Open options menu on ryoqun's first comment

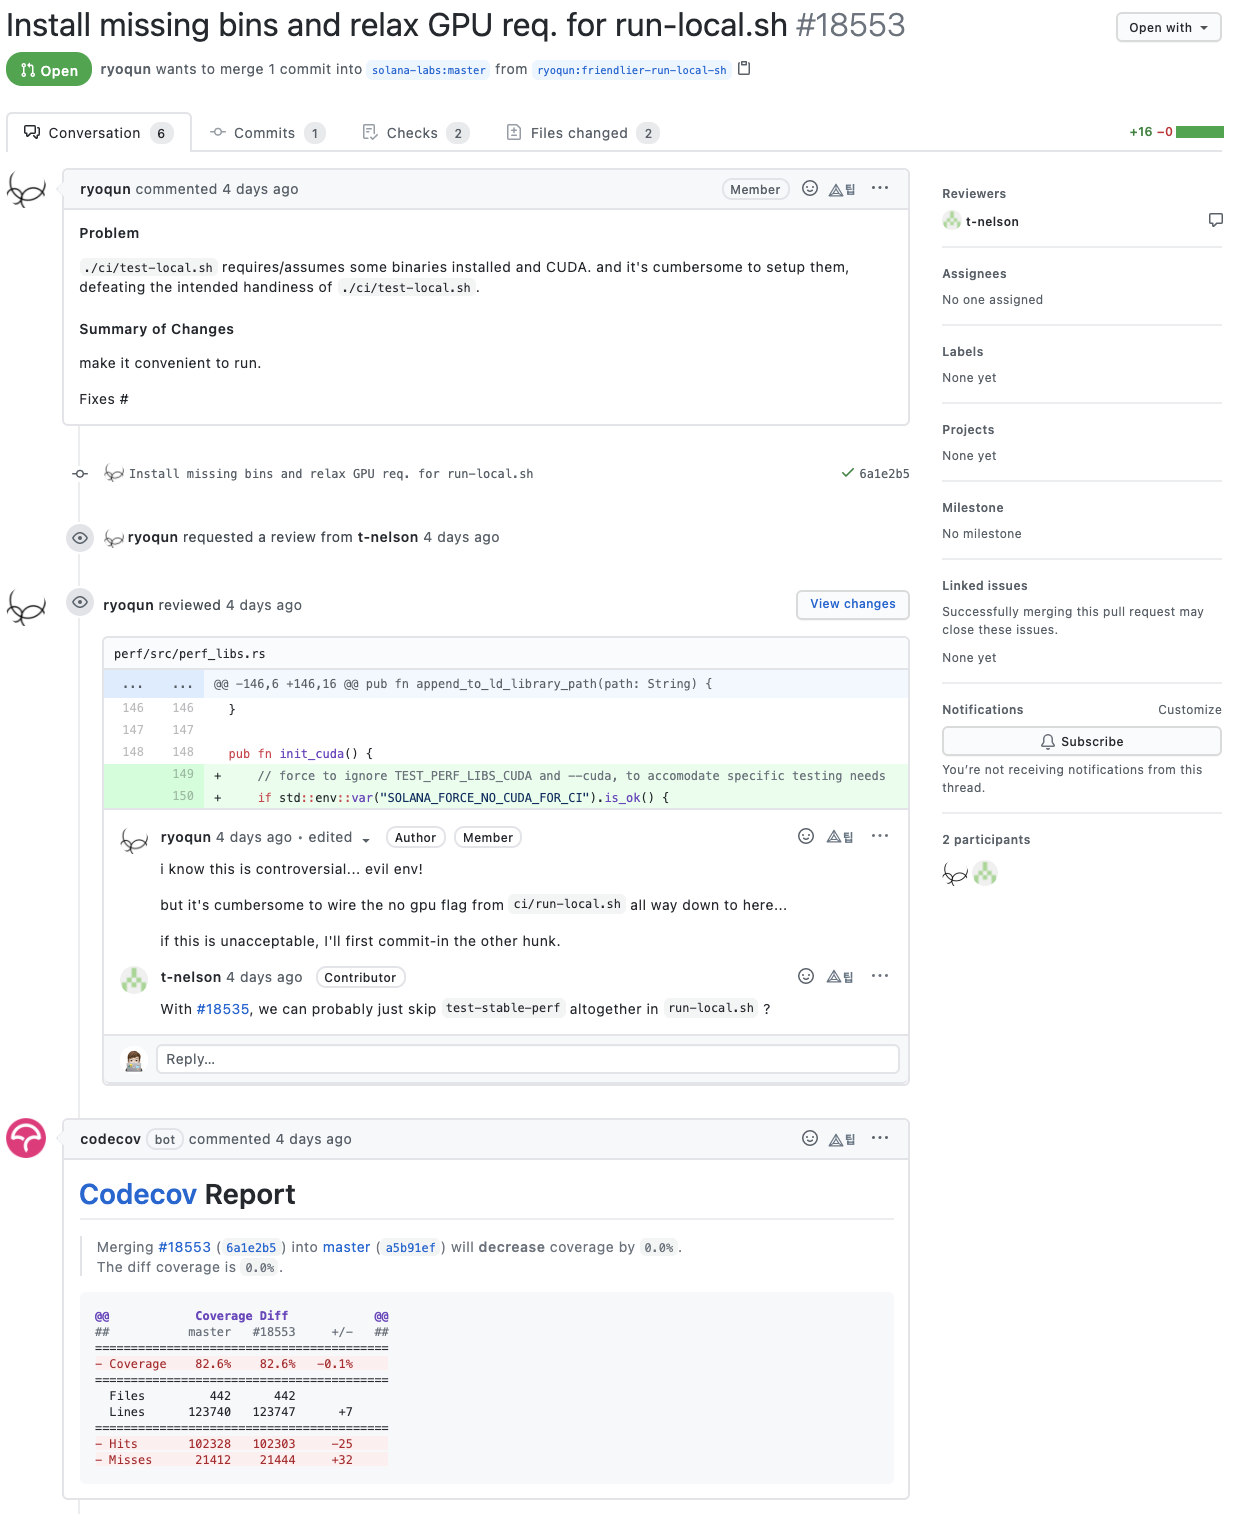tap(880, 188)
